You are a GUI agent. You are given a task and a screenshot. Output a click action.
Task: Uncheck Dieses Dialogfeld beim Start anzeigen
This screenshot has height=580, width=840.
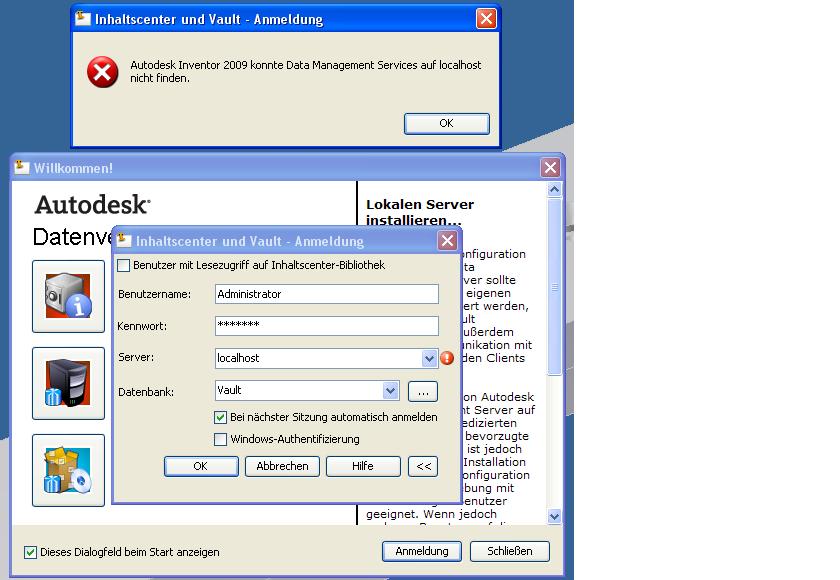[31, 552]
